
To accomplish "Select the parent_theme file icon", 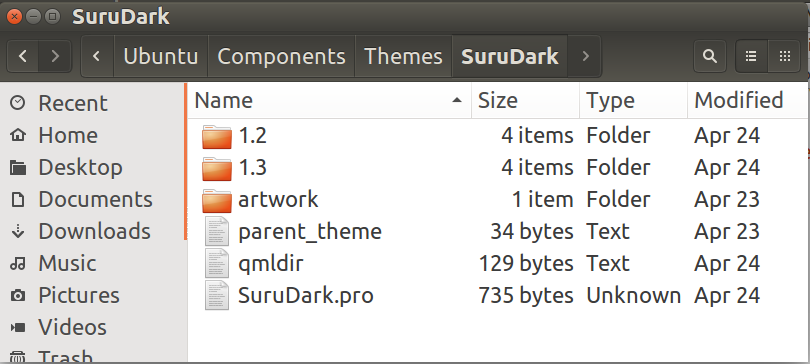I will [216, 231].
